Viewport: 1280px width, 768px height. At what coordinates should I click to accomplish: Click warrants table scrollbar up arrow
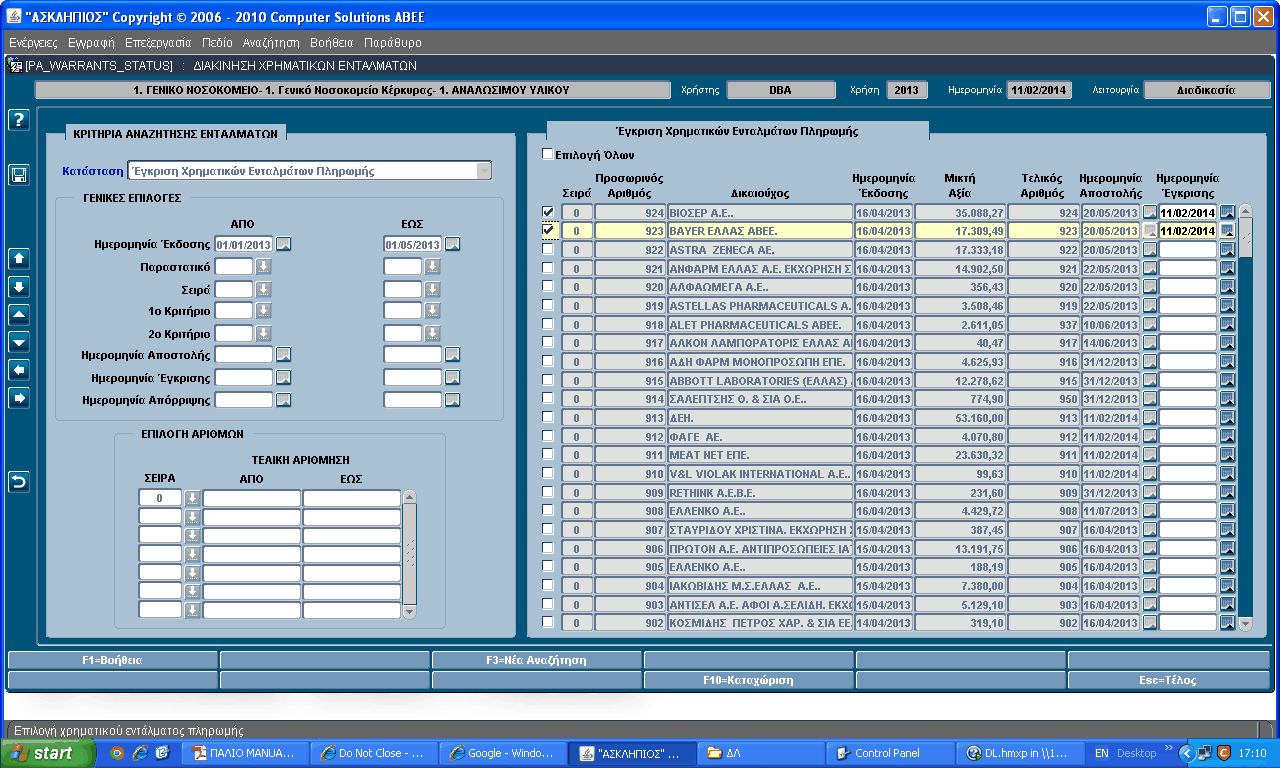click(1245, 211)
